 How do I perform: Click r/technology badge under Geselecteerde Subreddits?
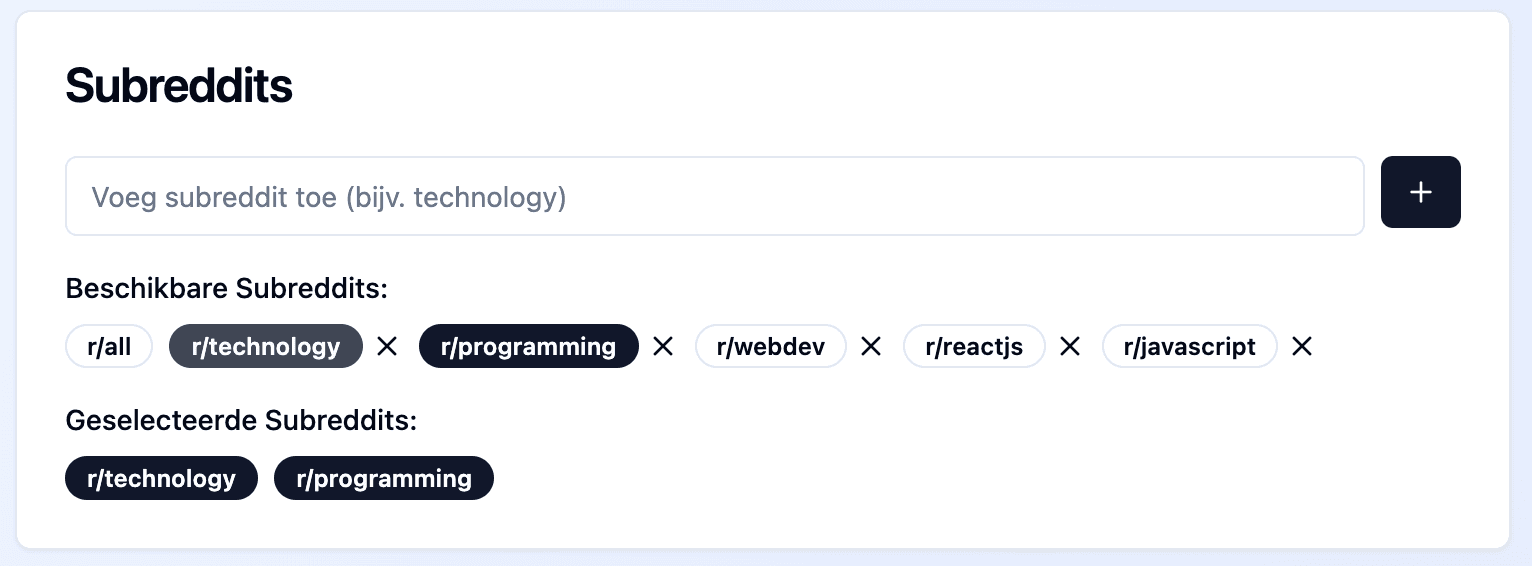click(x=161, y=478)
